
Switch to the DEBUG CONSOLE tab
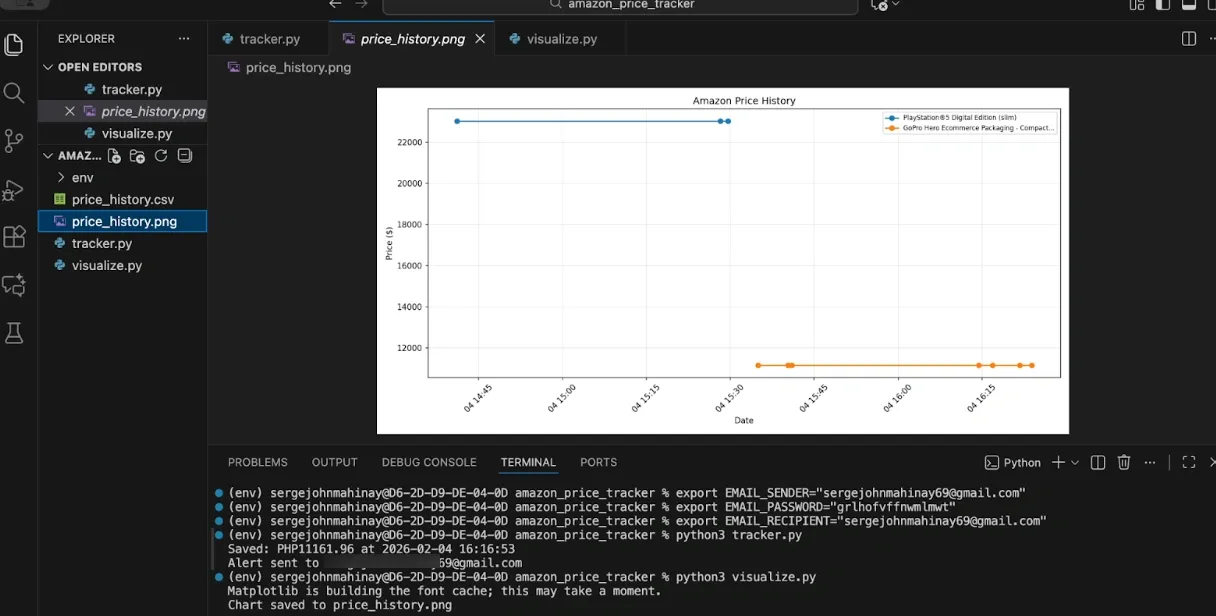coord(428,462)
